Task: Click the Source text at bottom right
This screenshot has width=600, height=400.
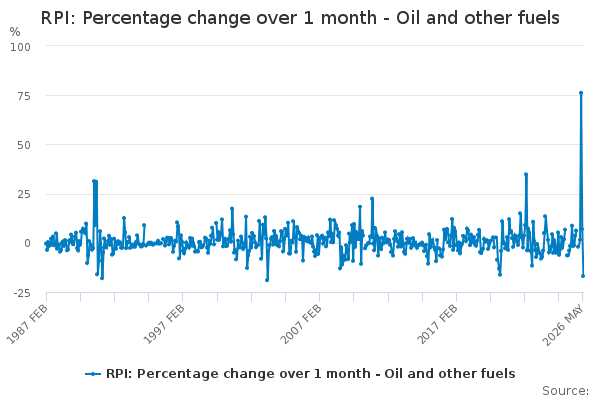Action: coord(566,391)
